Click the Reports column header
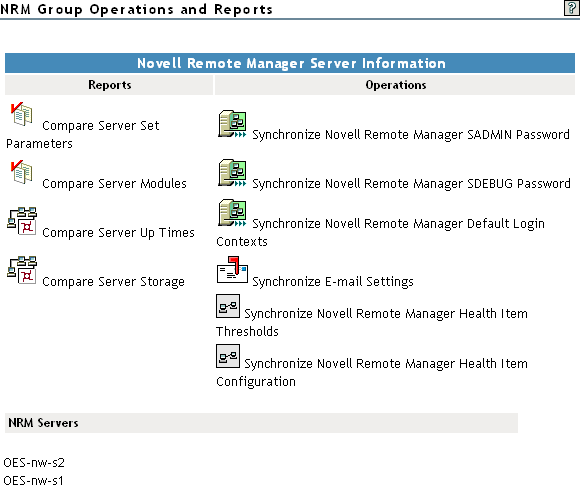The height and width of the screenshot is (486, 580). tap(109, 85)
